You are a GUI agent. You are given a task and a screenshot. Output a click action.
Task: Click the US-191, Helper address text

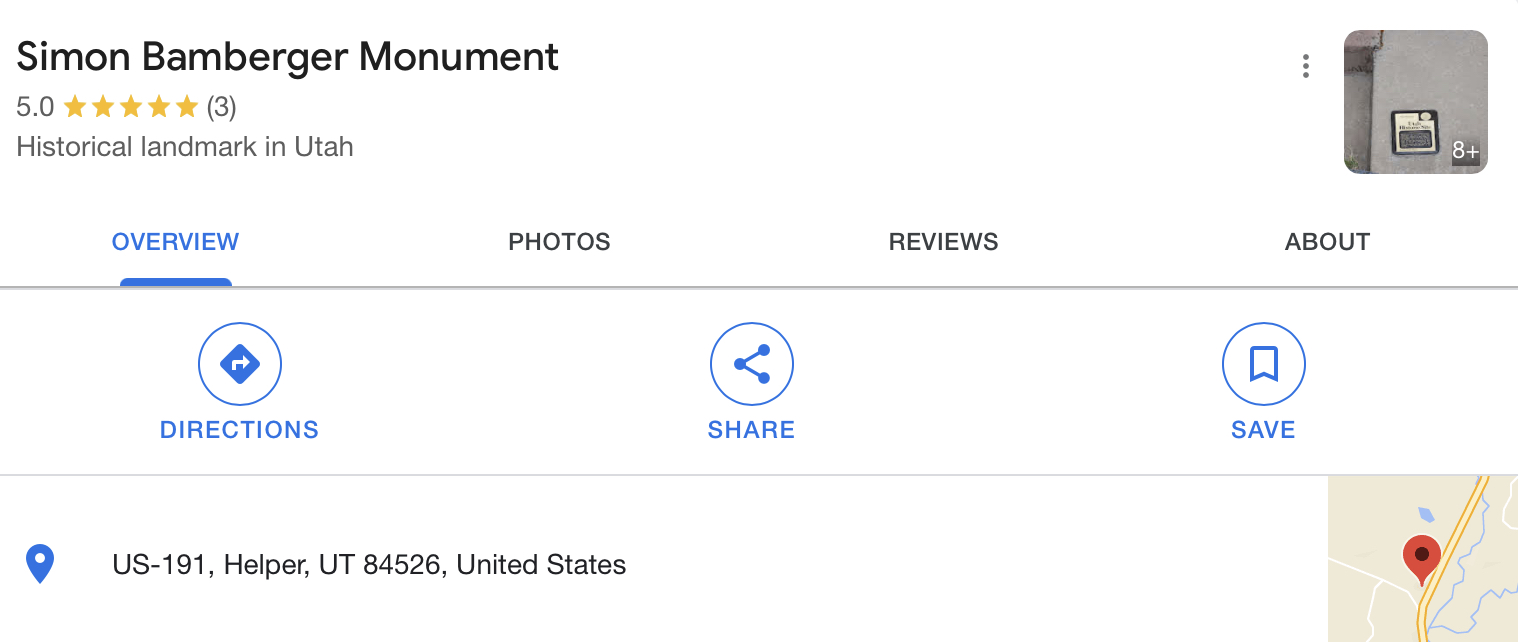point(369,565)
